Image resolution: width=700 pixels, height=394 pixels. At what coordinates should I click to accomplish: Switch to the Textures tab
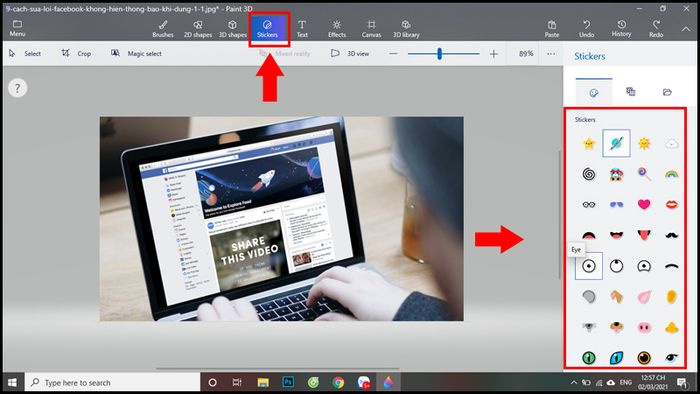coord(630,92)
